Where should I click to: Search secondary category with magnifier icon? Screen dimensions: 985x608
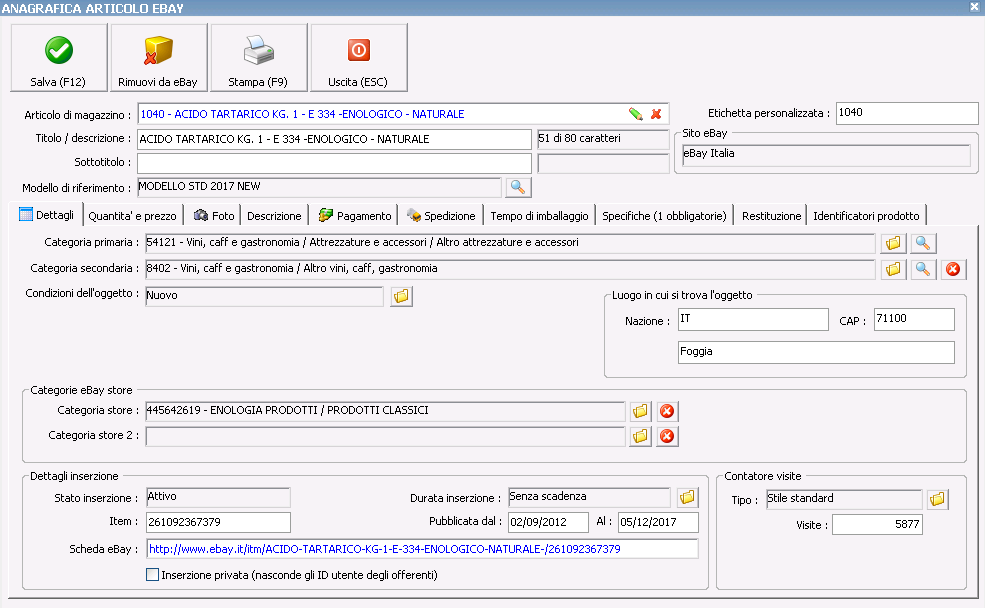click(x=922, y=269)
